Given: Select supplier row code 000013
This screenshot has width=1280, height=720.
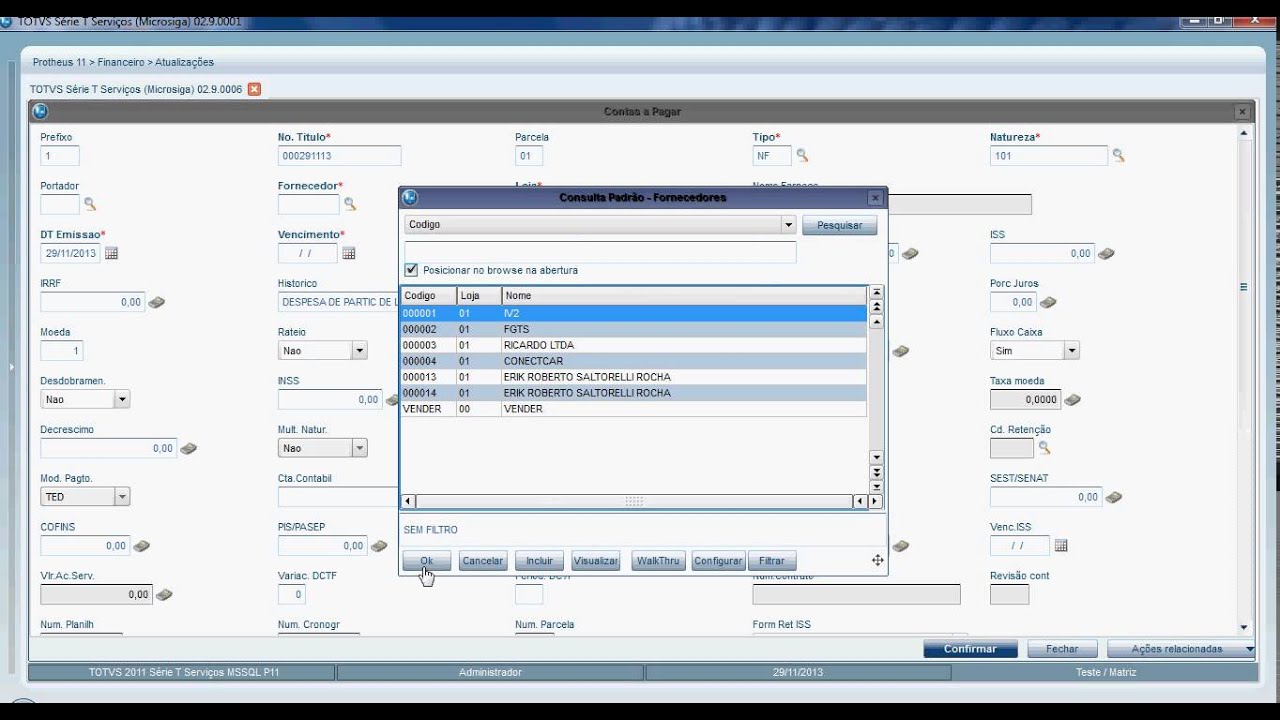Looking at the screenshot, I should (634, 377).
